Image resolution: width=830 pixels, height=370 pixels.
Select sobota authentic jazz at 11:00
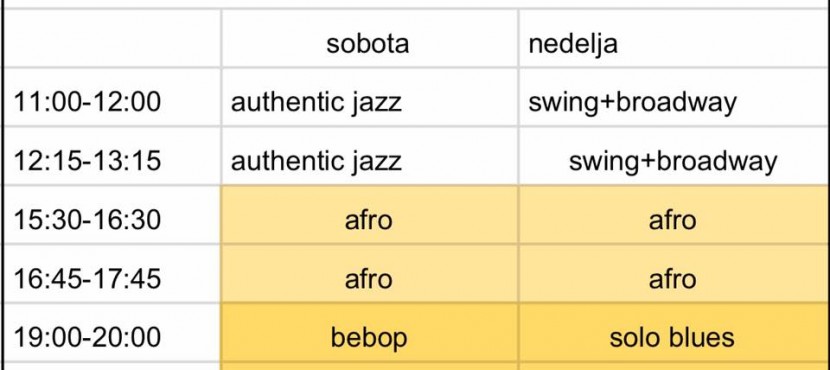click(x=369, y=97)
